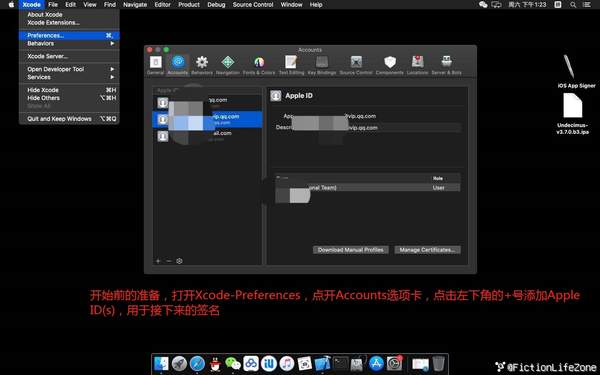Choose Xcode Extensions menu entry

69,23
